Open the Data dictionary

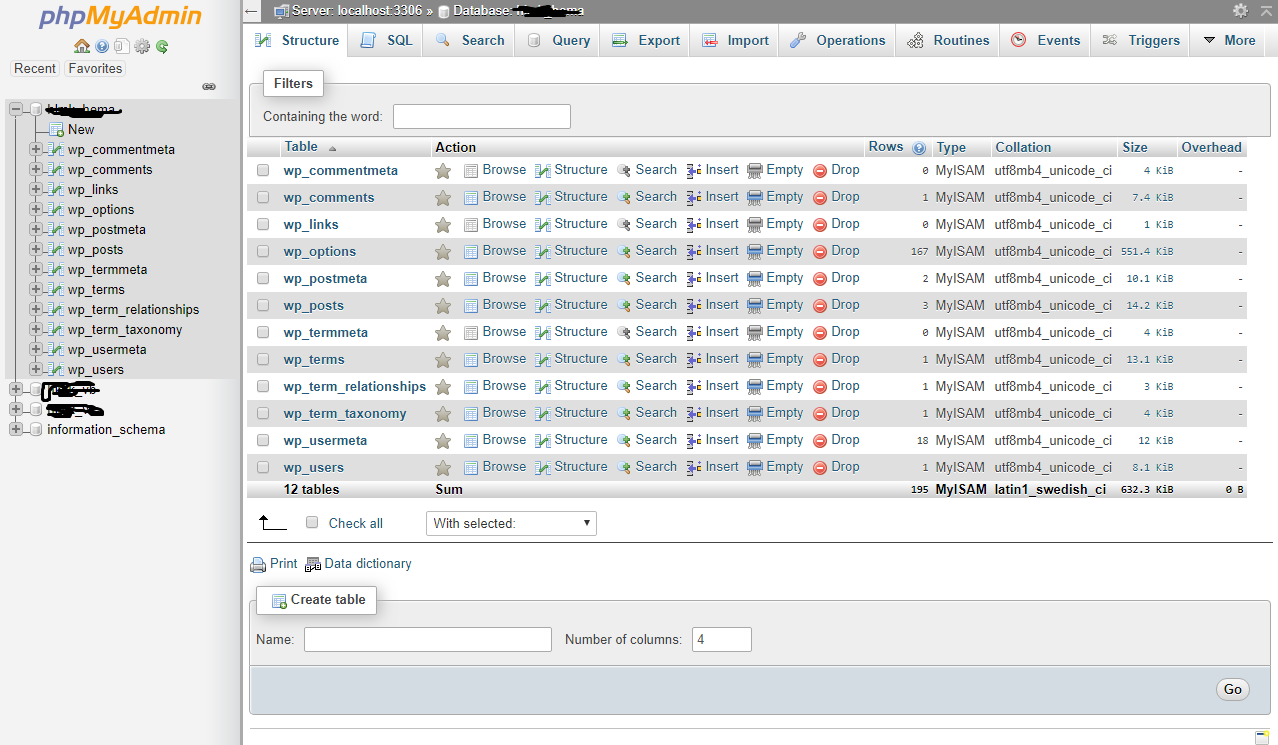coord(358,564)
